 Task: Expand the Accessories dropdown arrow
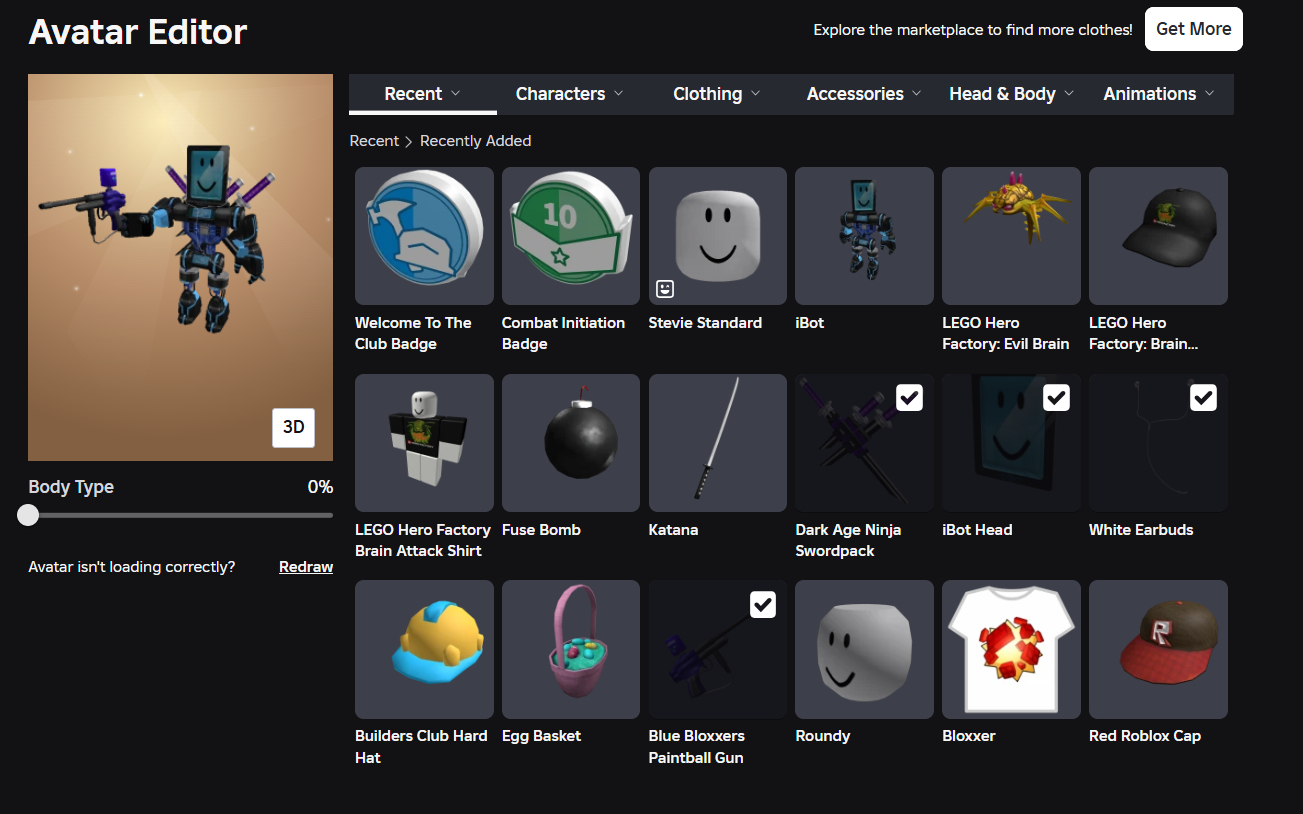click(x=917, y=93)
